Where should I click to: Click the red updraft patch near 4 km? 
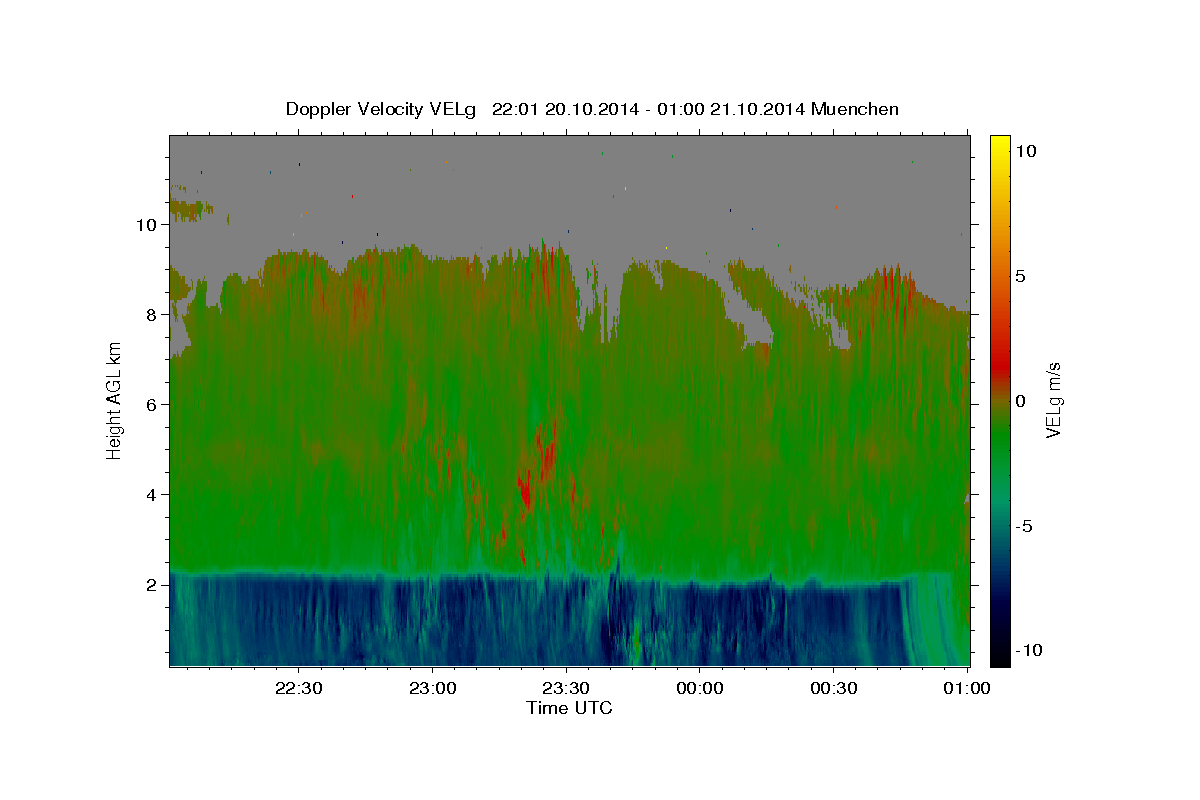point(526,490)
